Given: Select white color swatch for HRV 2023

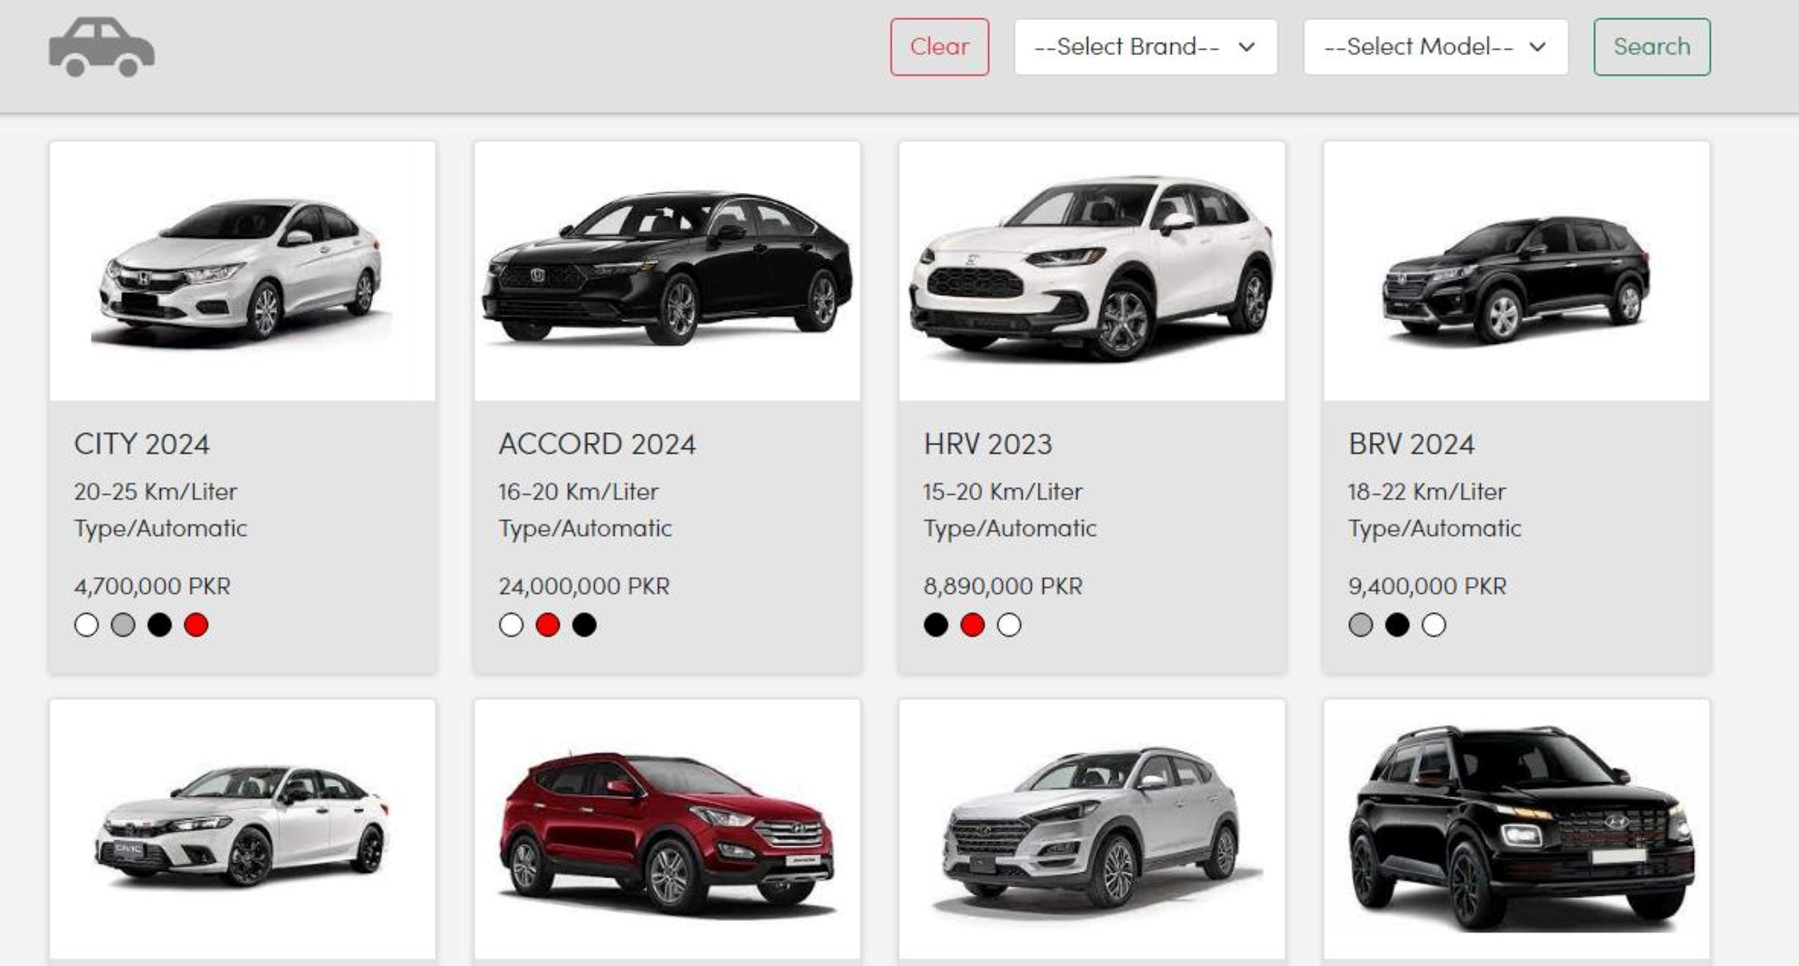Looking at the screenshot, I should click(1009, 625).
